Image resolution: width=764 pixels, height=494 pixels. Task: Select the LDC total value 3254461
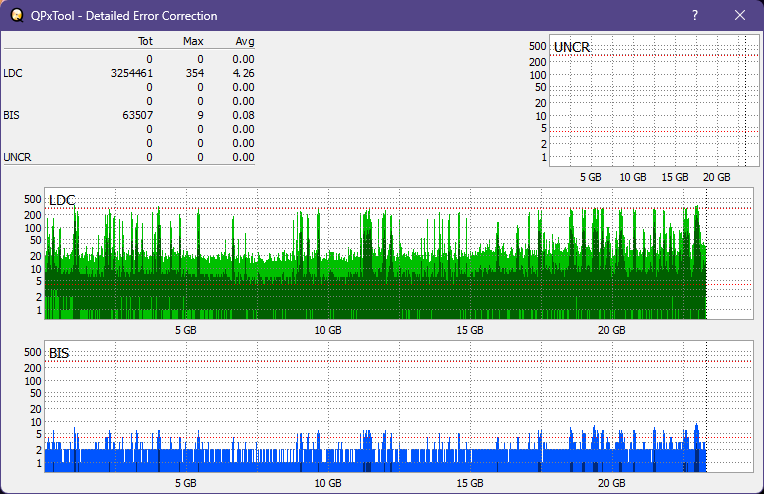(132, 73)
